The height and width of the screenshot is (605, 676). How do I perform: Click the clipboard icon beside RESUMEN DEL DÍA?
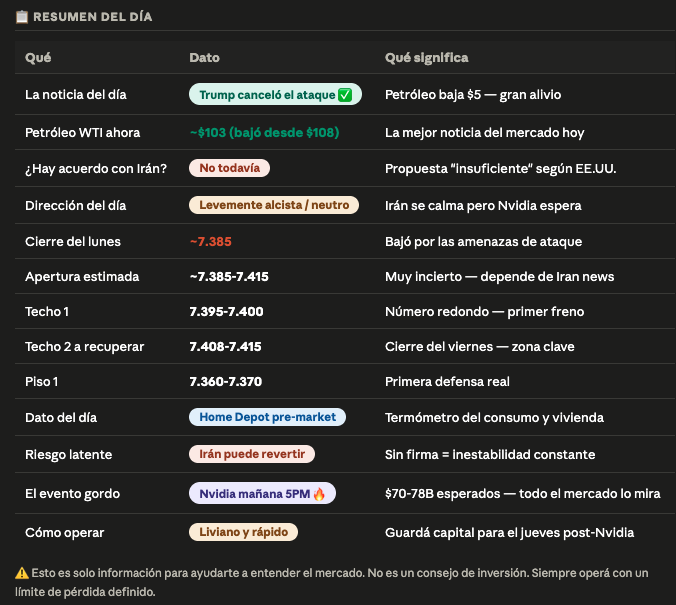[22, 17]
